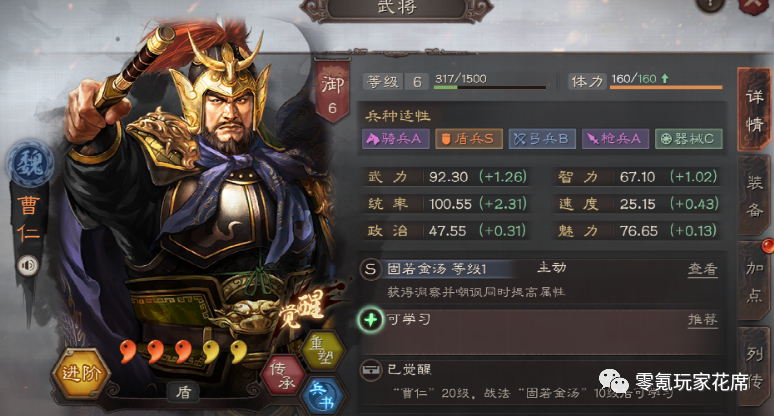Click the 推荐 recommended skills link

pos(703,320)
